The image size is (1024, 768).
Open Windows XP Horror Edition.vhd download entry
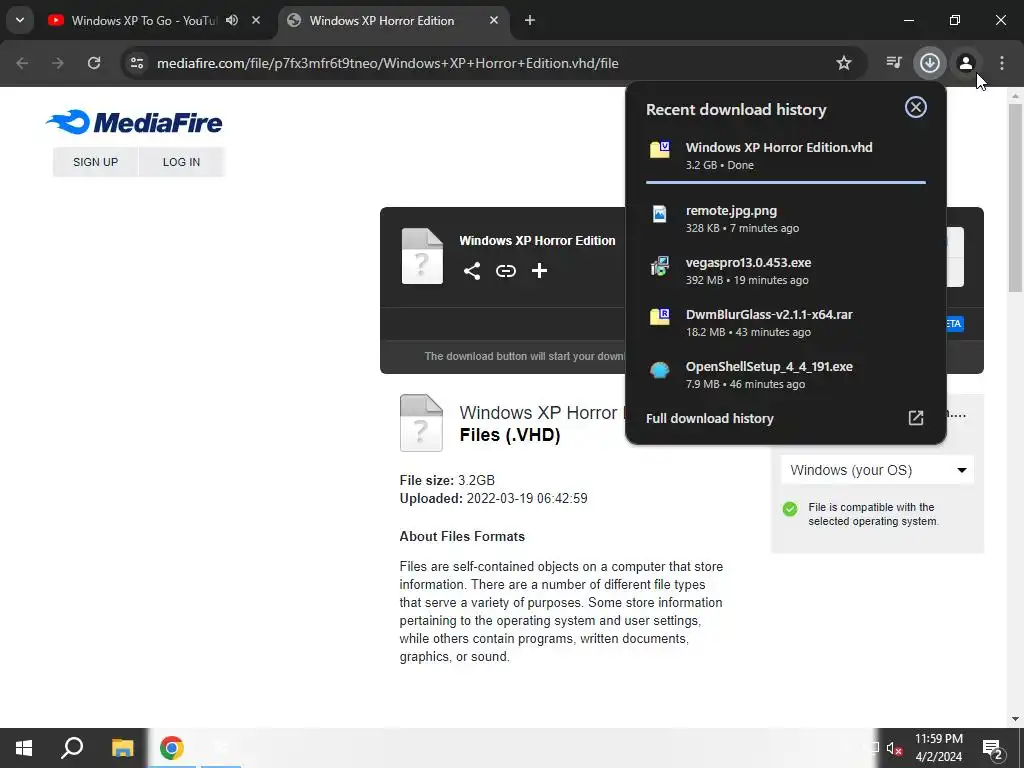point(786,155)
